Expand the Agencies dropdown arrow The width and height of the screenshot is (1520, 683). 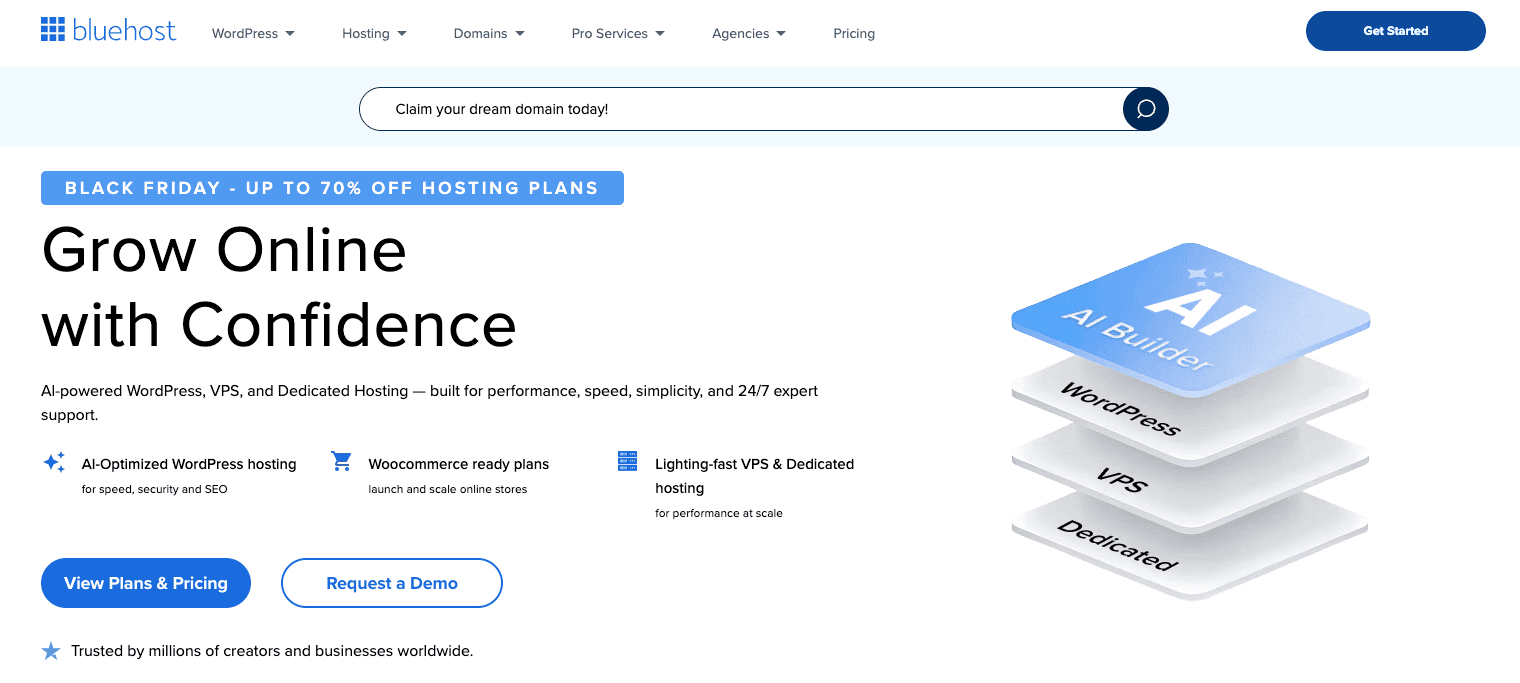pyautogui.click(x=781, y=34)
